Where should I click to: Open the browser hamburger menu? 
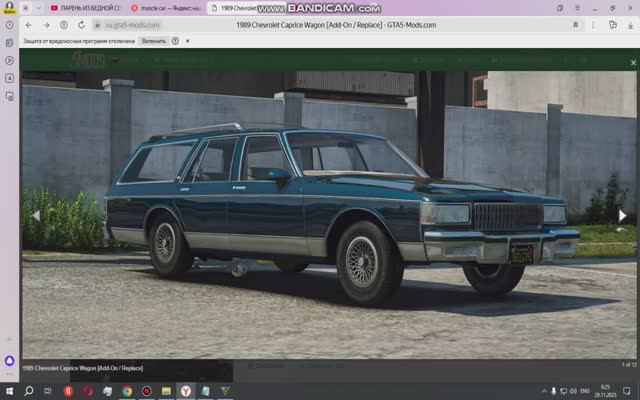578,8
